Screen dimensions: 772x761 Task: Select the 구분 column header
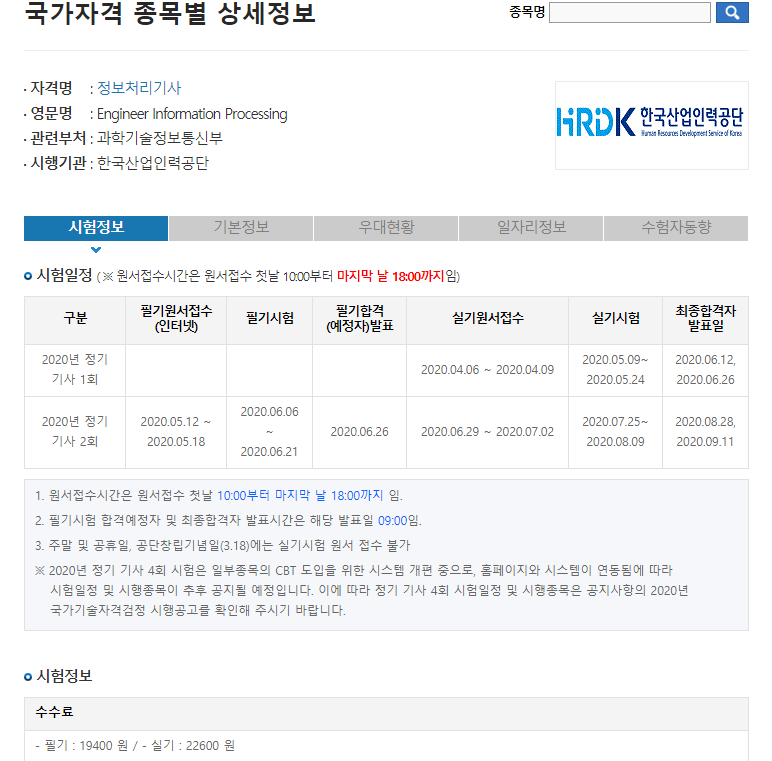(x=75, y=320)
